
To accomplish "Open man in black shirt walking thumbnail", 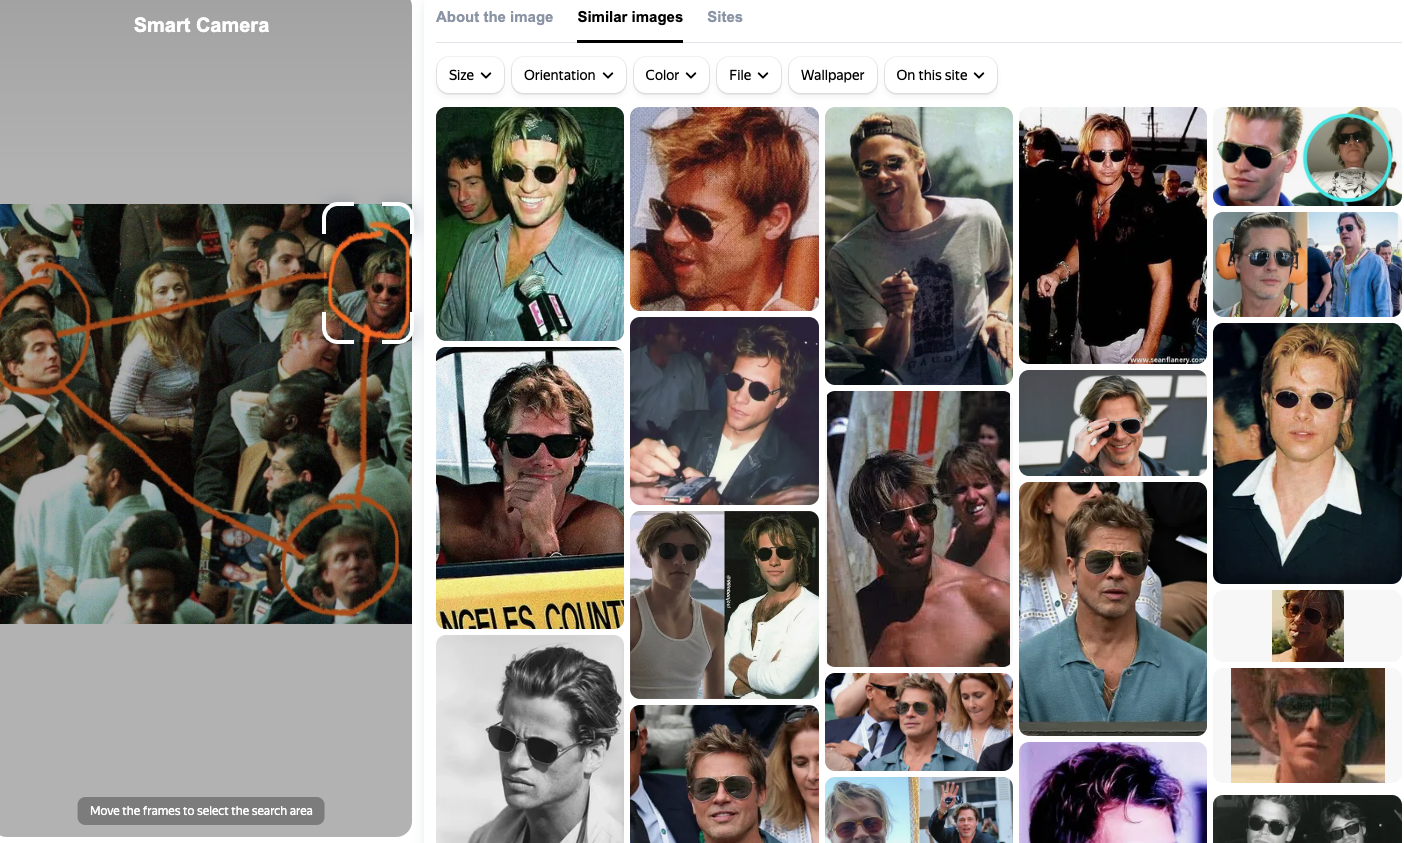I will pyautogui.click(x=1113, y=235).
